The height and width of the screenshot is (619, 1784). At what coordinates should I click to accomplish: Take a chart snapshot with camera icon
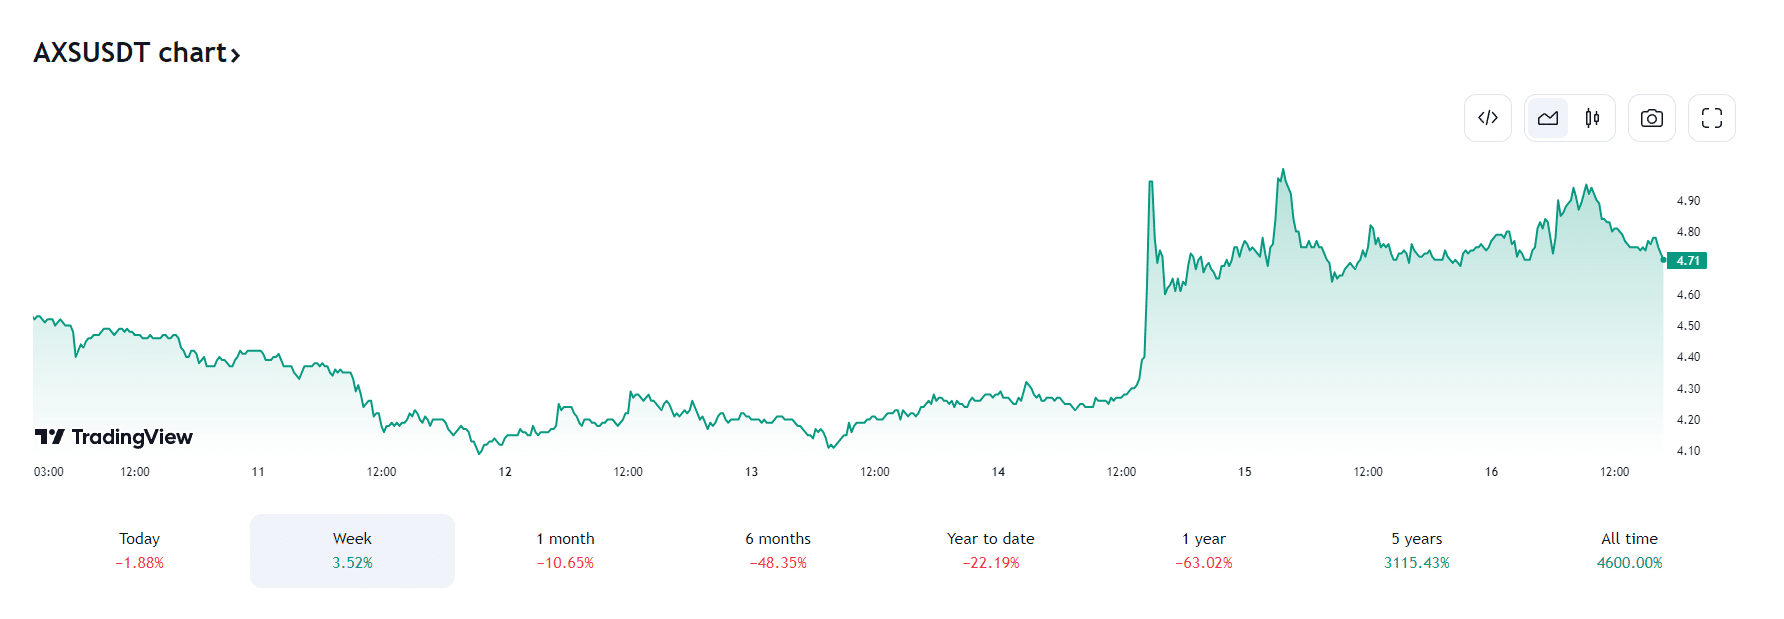1651,118
